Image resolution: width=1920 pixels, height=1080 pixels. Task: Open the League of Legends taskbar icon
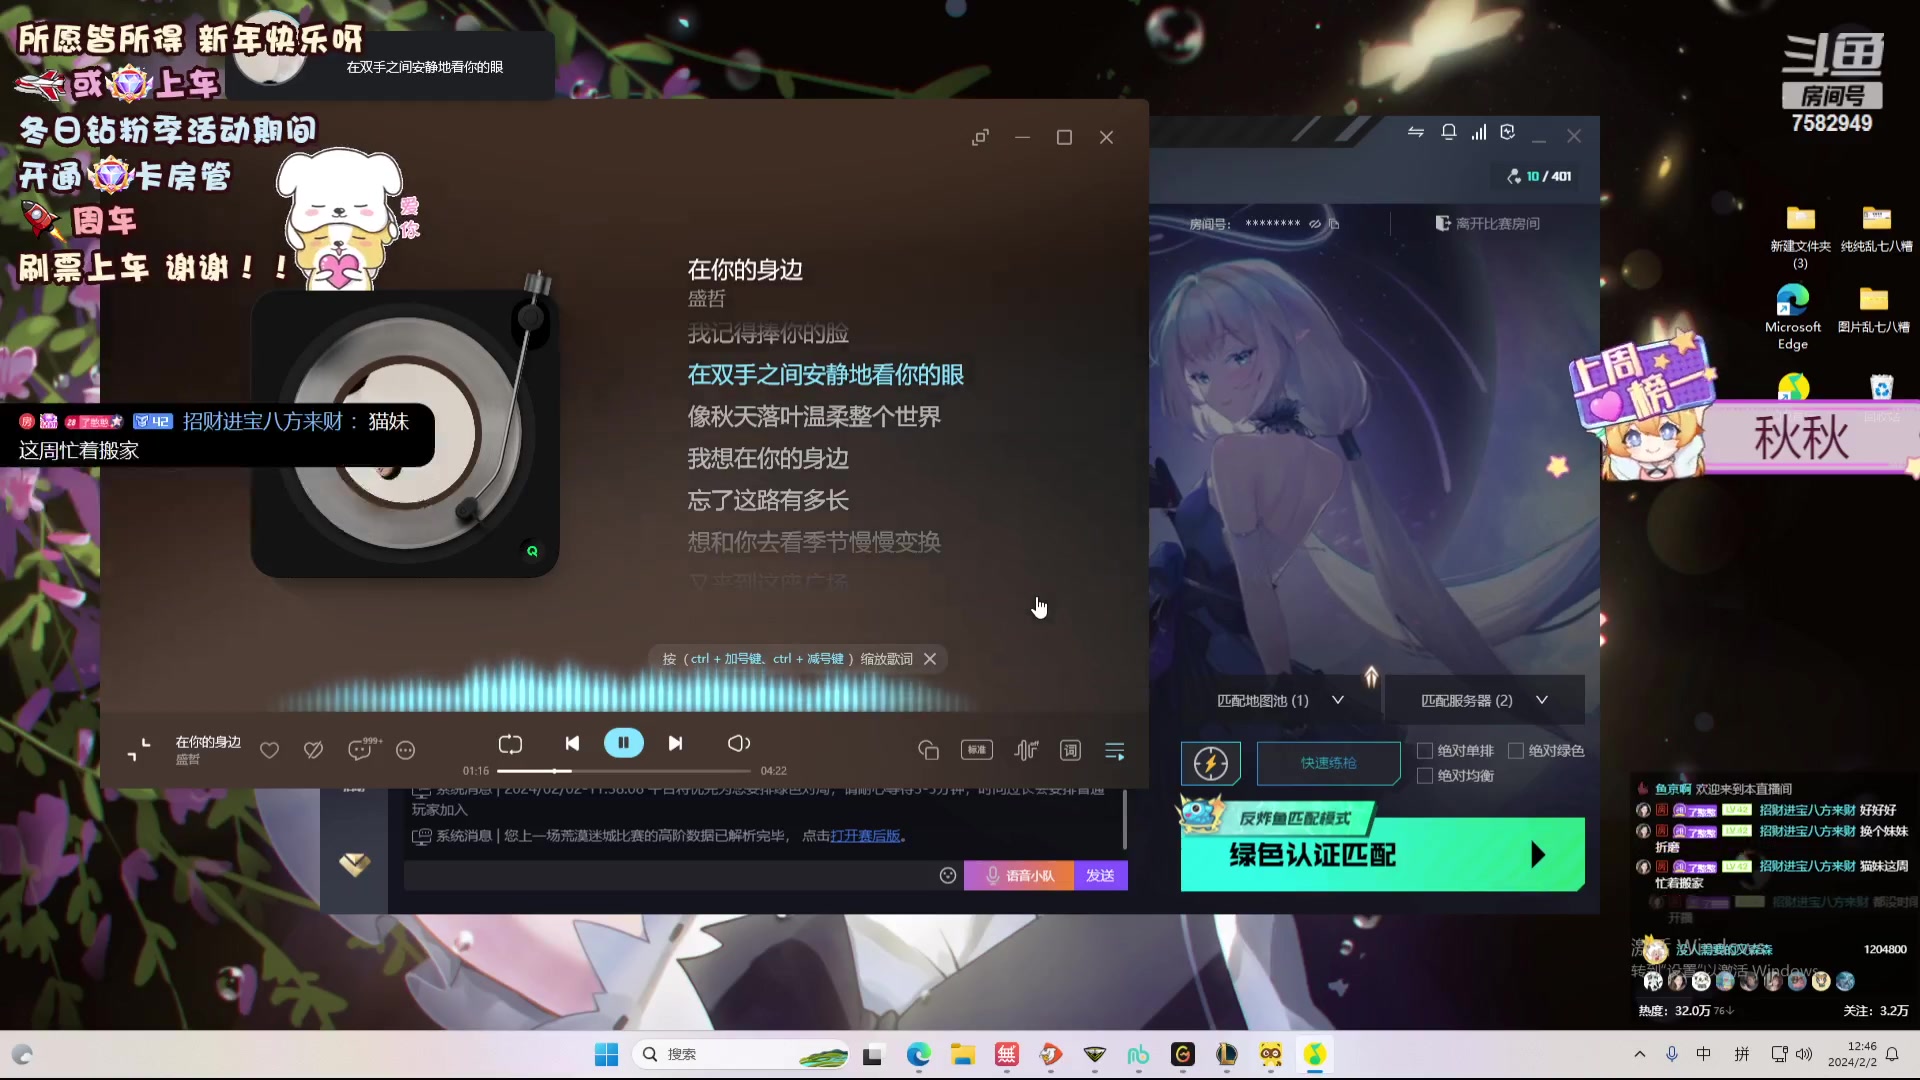pos(1226,1054)
